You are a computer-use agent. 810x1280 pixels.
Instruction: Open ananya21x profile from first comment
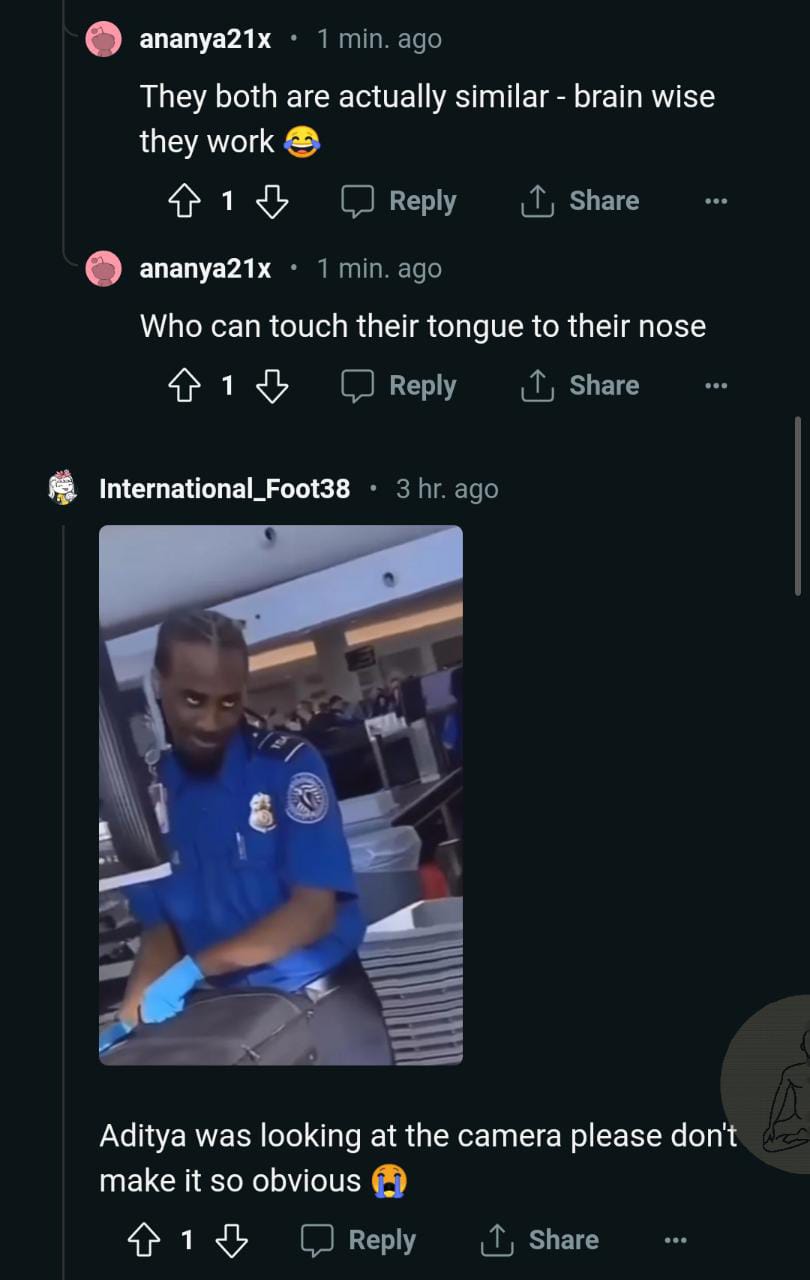pos(205,40)
